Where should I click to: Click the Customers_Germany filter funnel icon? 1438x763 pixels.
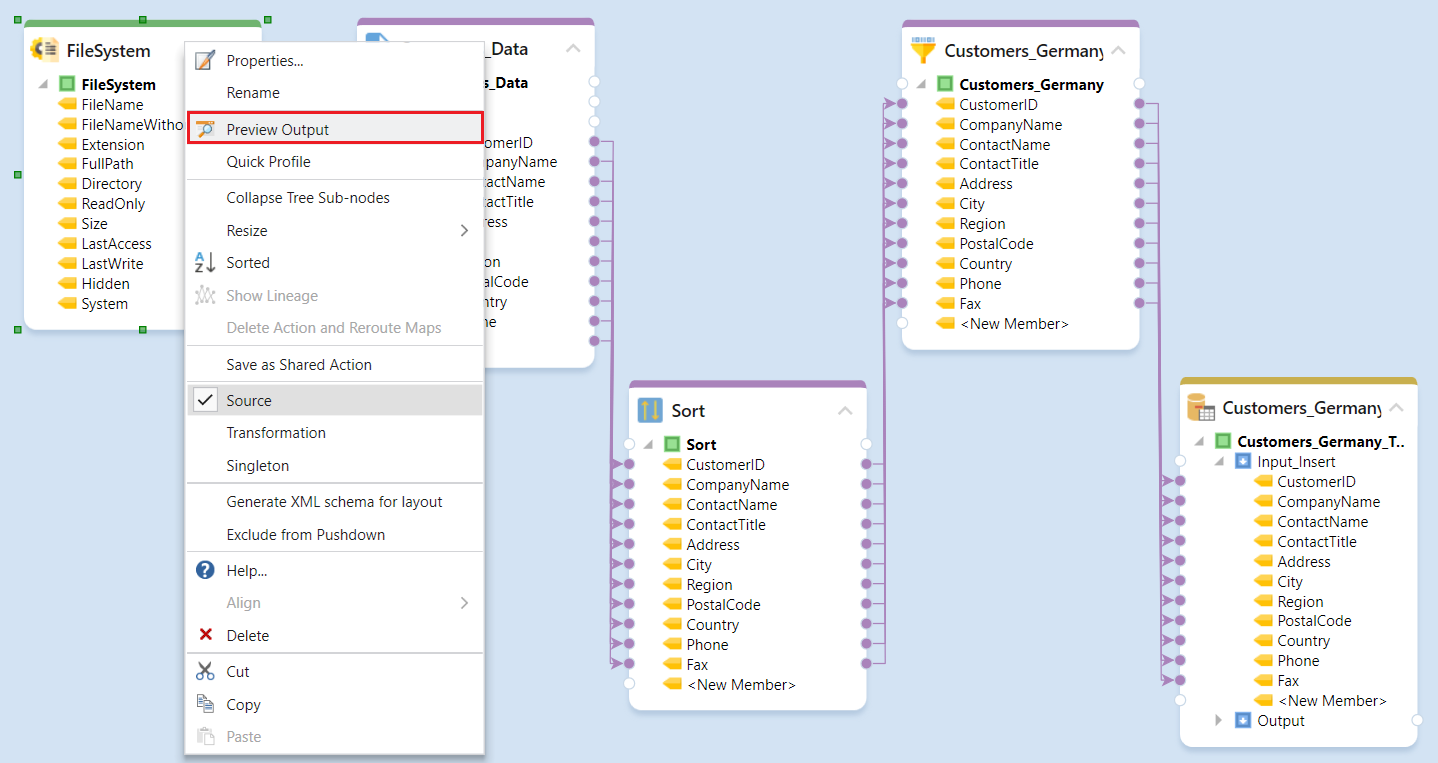[x=922, y=50]
